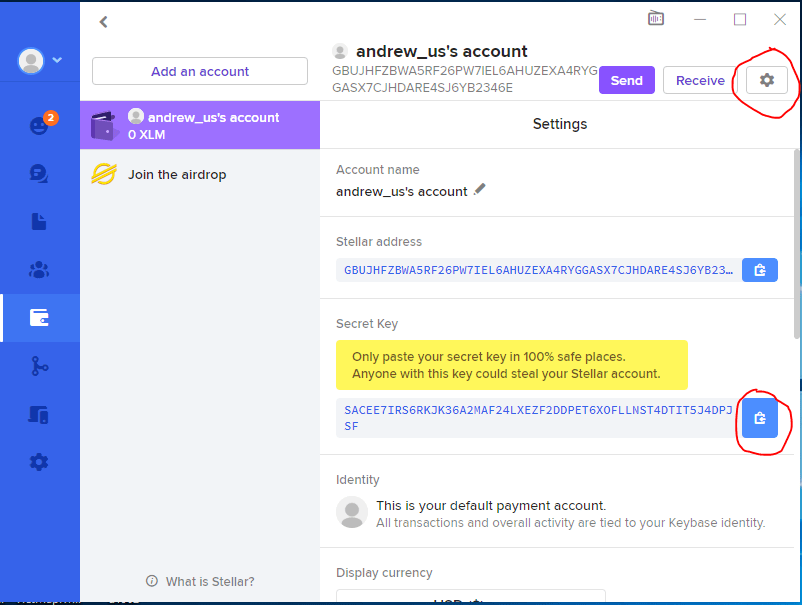Open the Git repositories section
802x605 pixels.
click(x=39, y=366)
